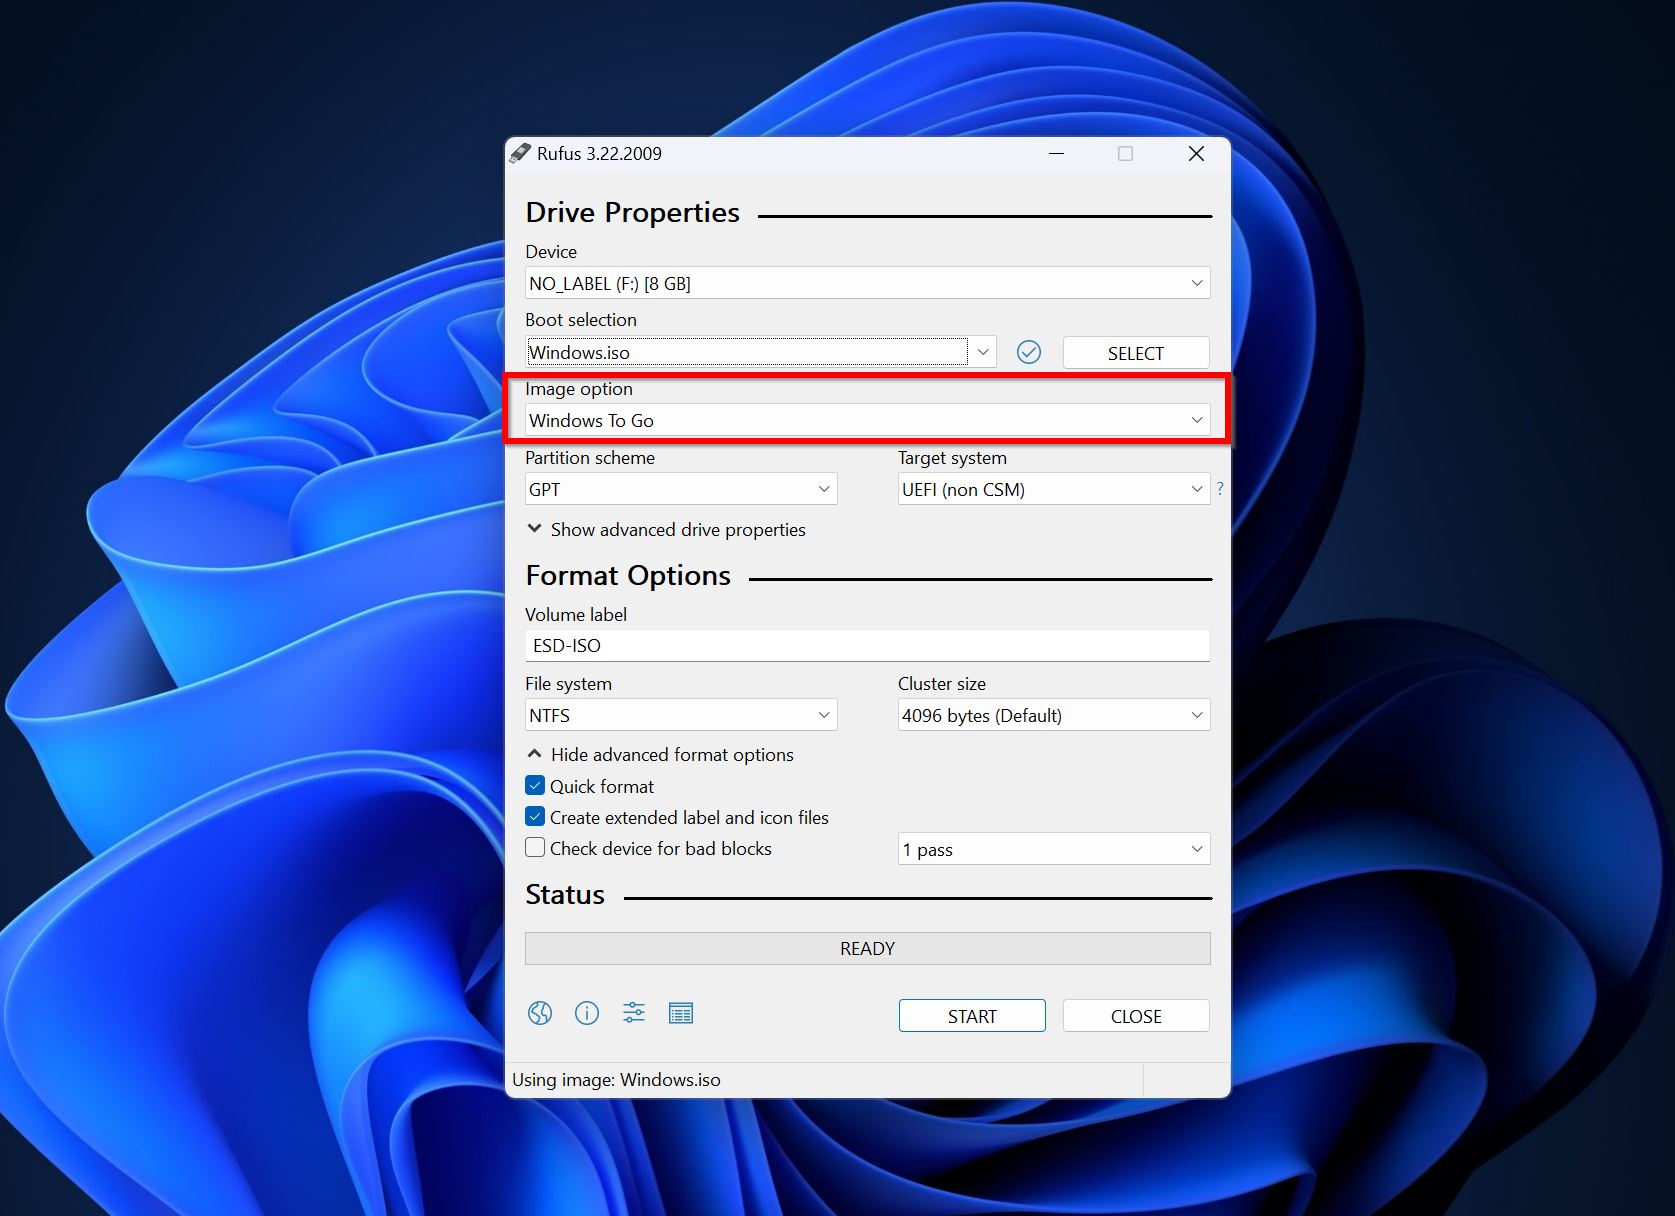The image size is (1675, 1216).
Task: Open the About info icon
Action: tap(587, 1013)
